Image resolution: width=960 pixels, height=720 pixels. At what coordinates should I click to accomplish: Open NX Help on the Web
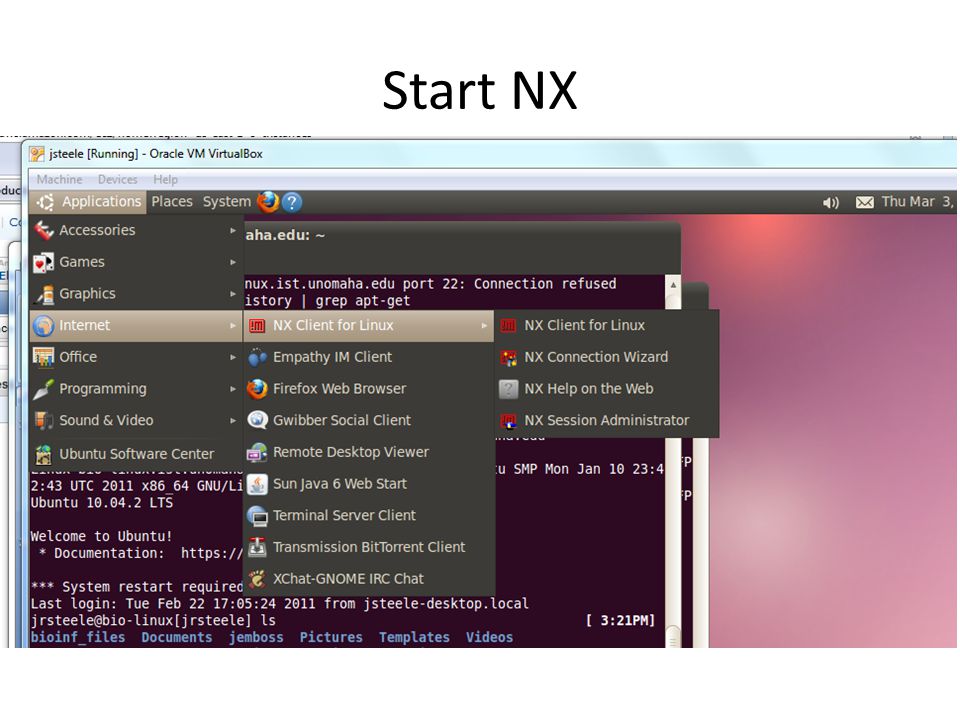click(x=607, y=389)
